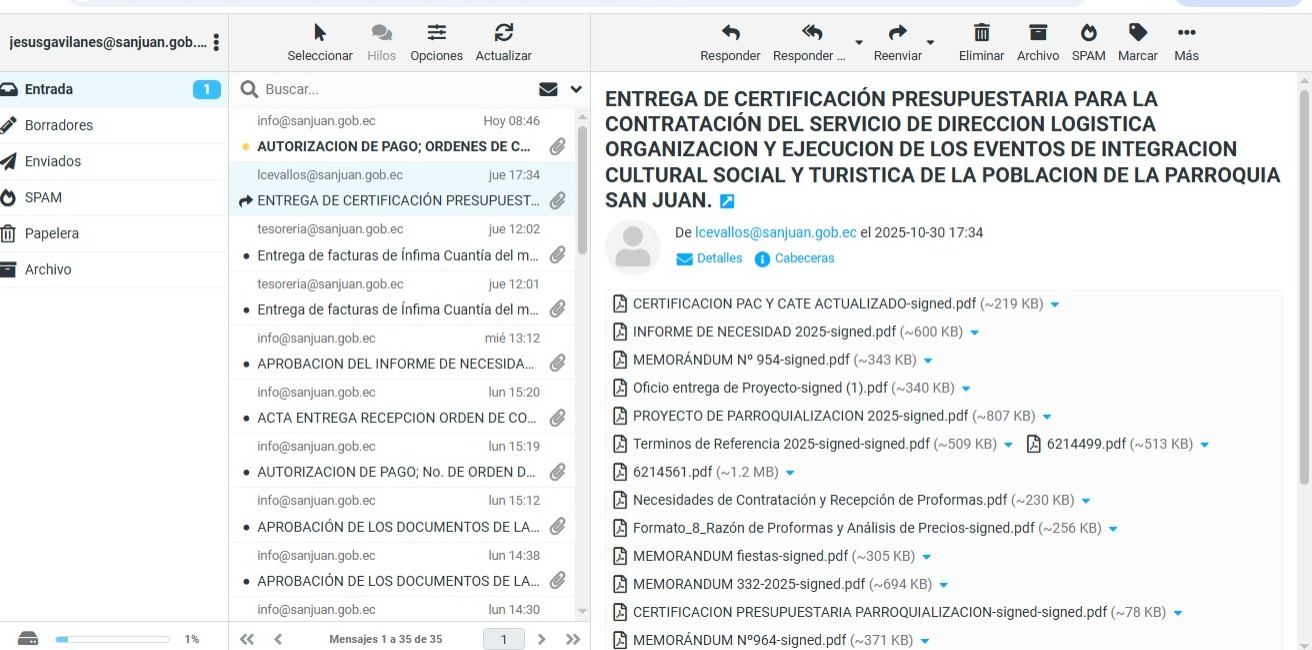
Task: Expand dropdown for 6214561.pdf attachment
Action: 790,472
